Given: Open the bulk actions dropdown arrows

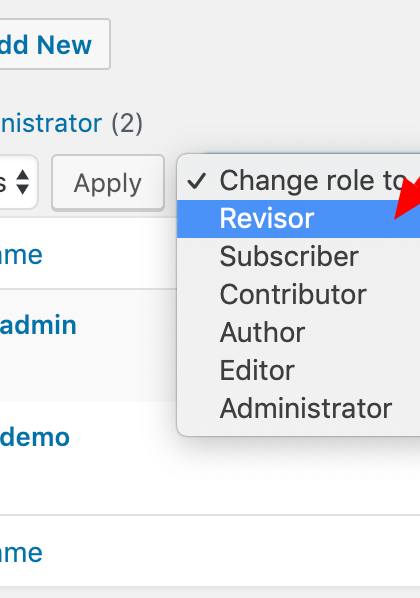Looking at the screenshot, I should pyautogui.click(x=19, y=182).
